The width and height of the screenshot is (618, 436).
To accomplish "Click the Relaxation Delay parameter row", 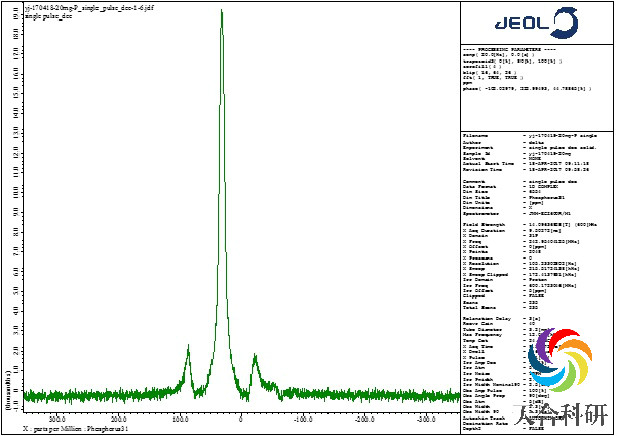I will click(500, 314).
